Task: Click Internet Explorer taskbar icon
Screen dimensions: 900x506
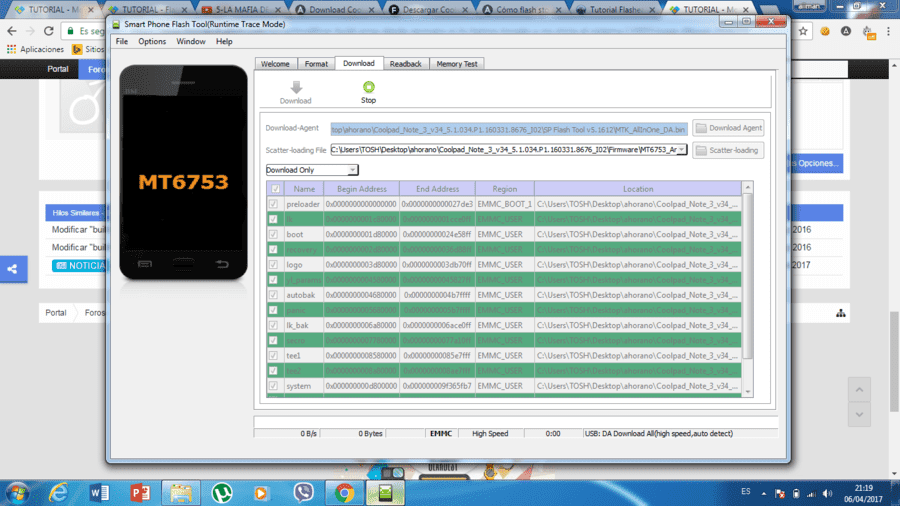Action: click(x=59, y=493)
